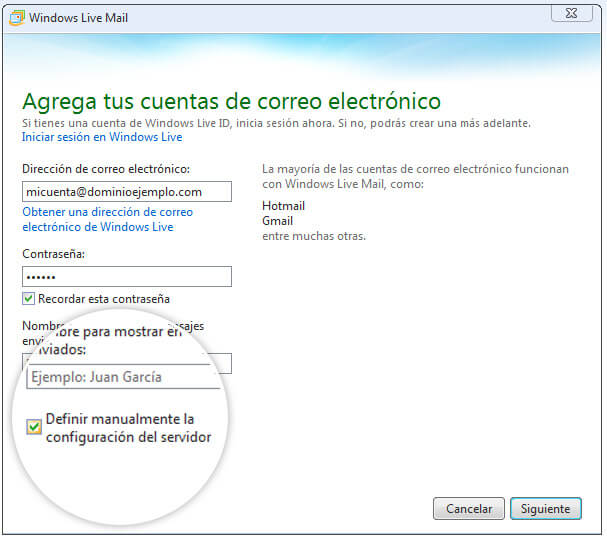
Task: Follow 'Obtener una dirección de correo electrónico' link
Action: coord(107,219)
